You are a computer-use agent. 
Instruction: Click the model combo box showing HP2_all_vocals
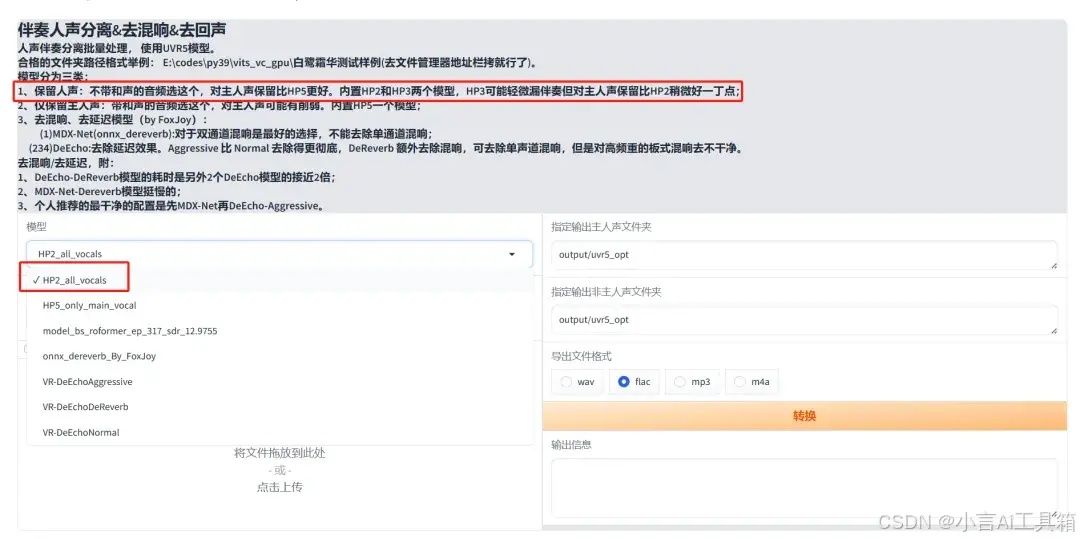coord(280,254)
